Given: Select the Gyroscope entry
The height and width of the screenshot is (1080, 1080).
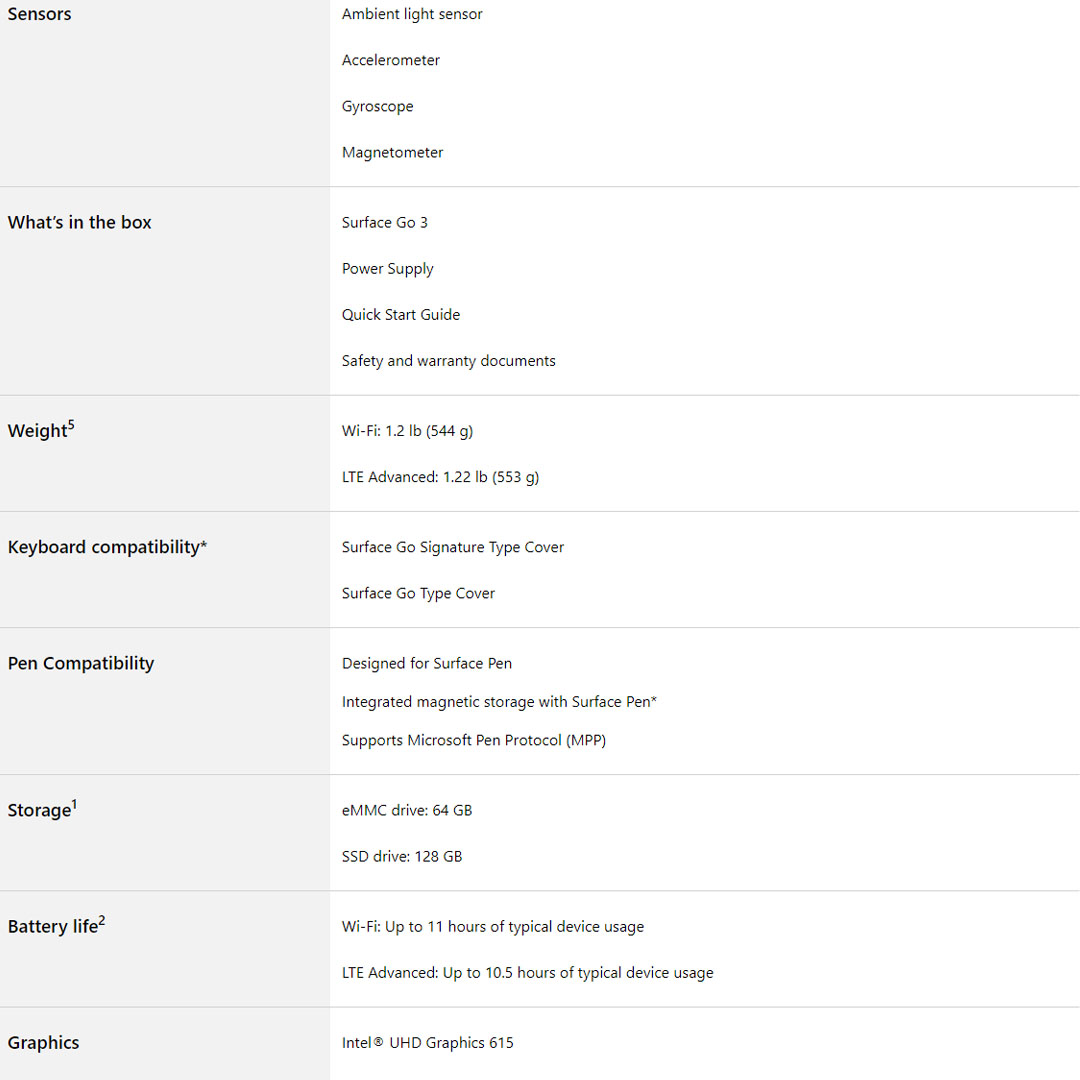Looking at the screenshot, I should pos(377,106).
